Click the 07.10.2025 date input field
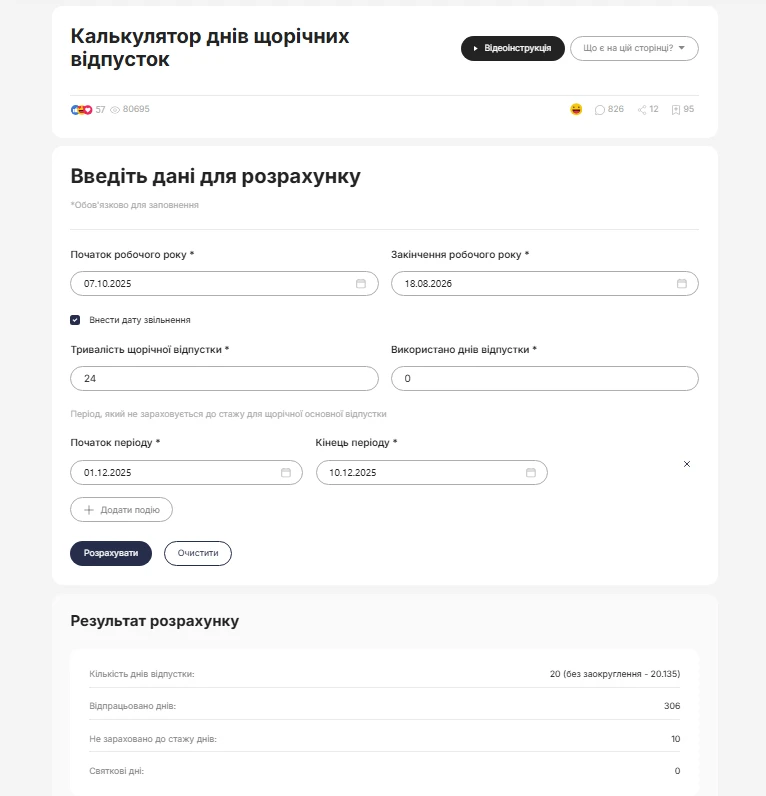 click(x=224, y=283)
